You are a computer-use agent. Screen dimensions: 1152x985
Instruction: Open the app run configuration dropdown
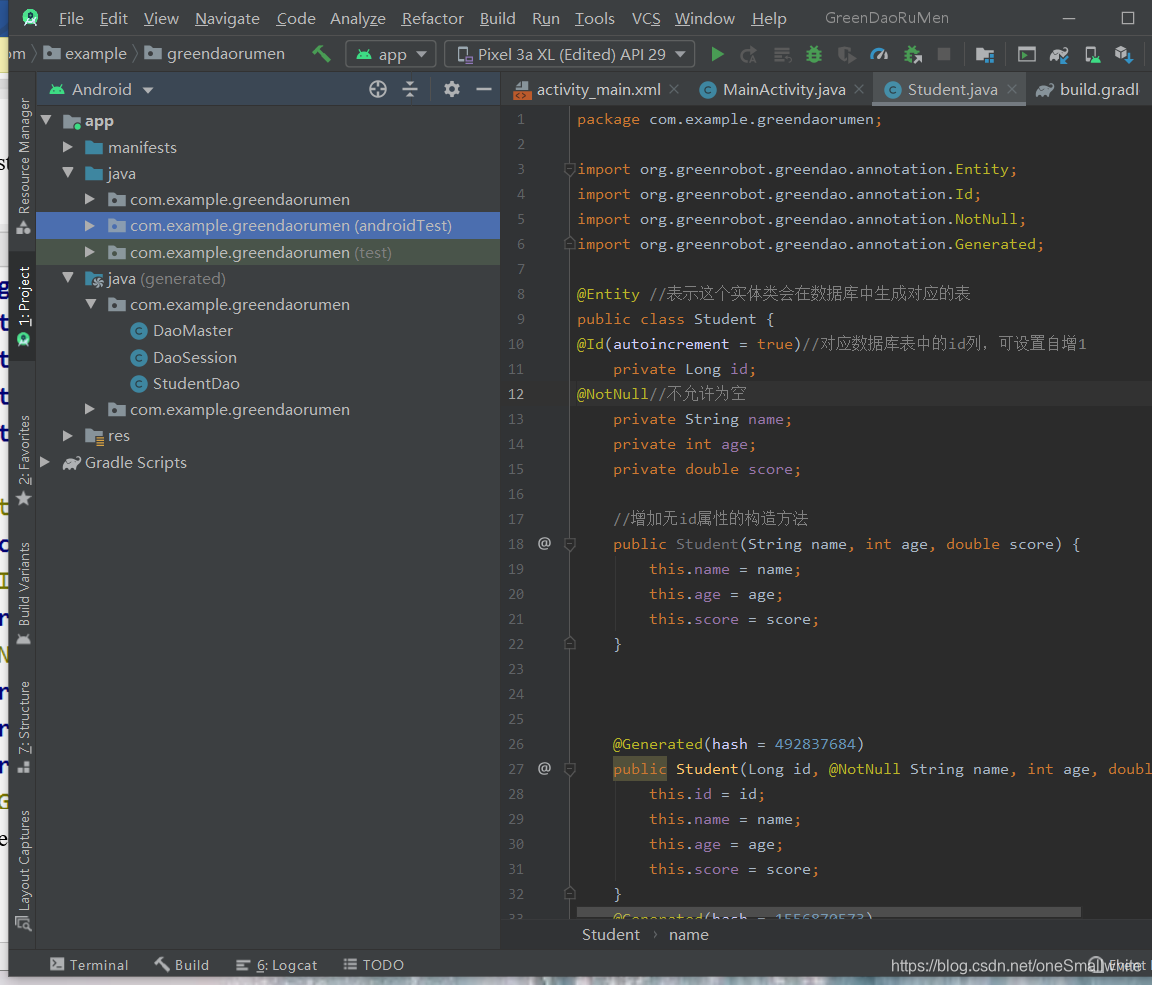[391, 54]
